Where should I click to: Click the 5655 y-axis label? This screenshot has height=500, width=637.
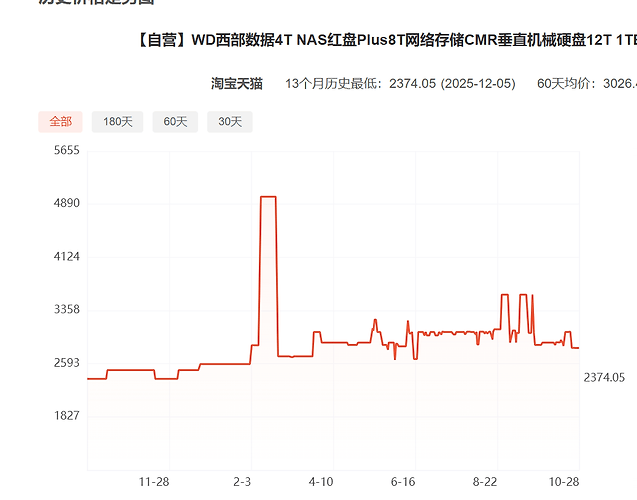pos(67,150)
